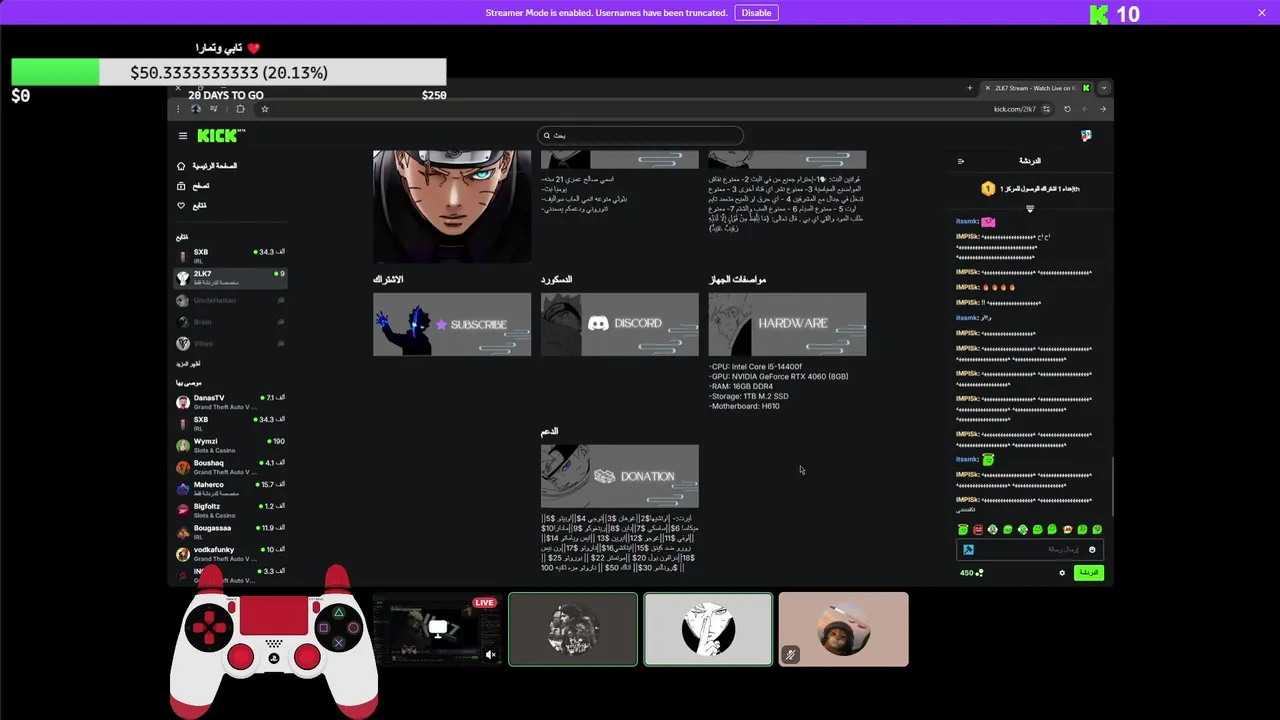Click the browser forward arrow

1103,109
